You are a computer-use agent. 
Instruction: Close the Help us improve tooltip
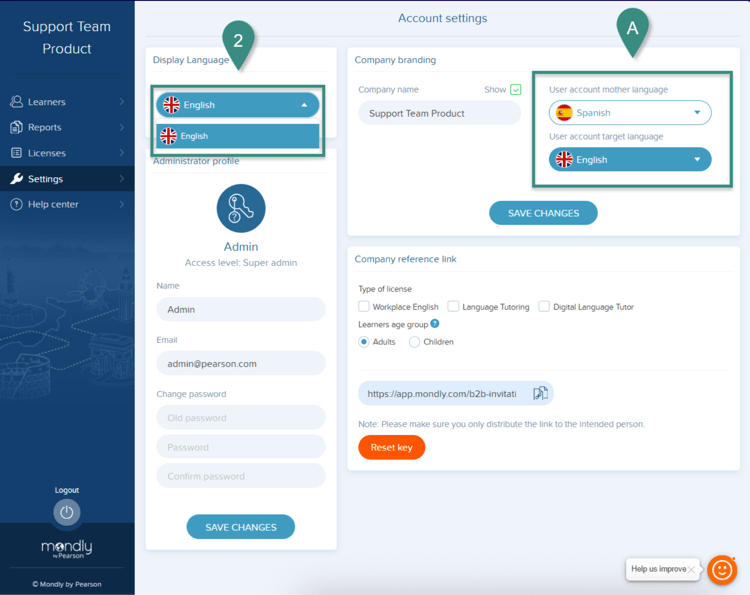click(692, 569)
